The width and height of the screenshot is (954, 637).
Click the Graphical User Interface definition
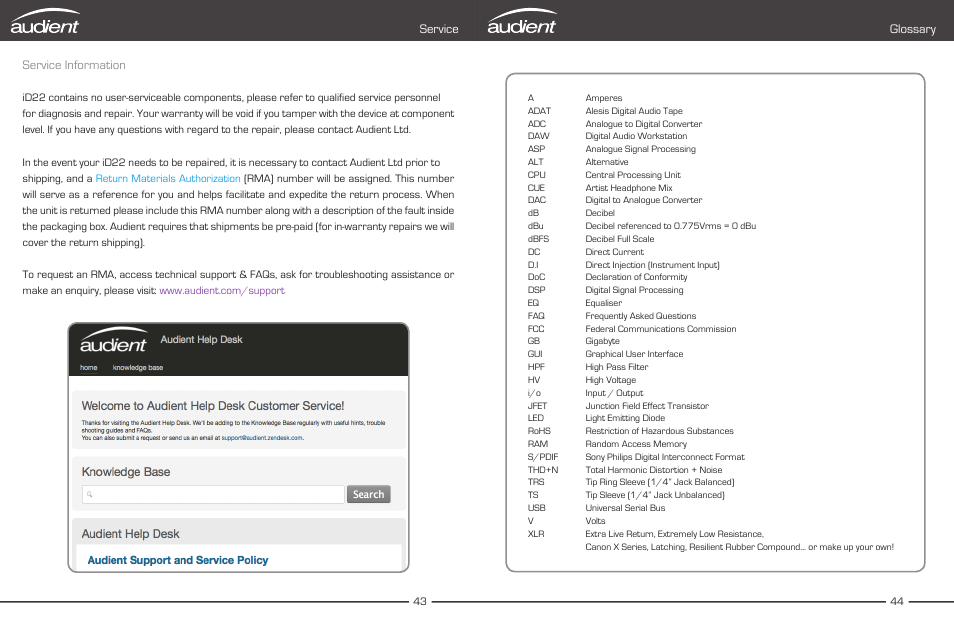tap(634, 353)
